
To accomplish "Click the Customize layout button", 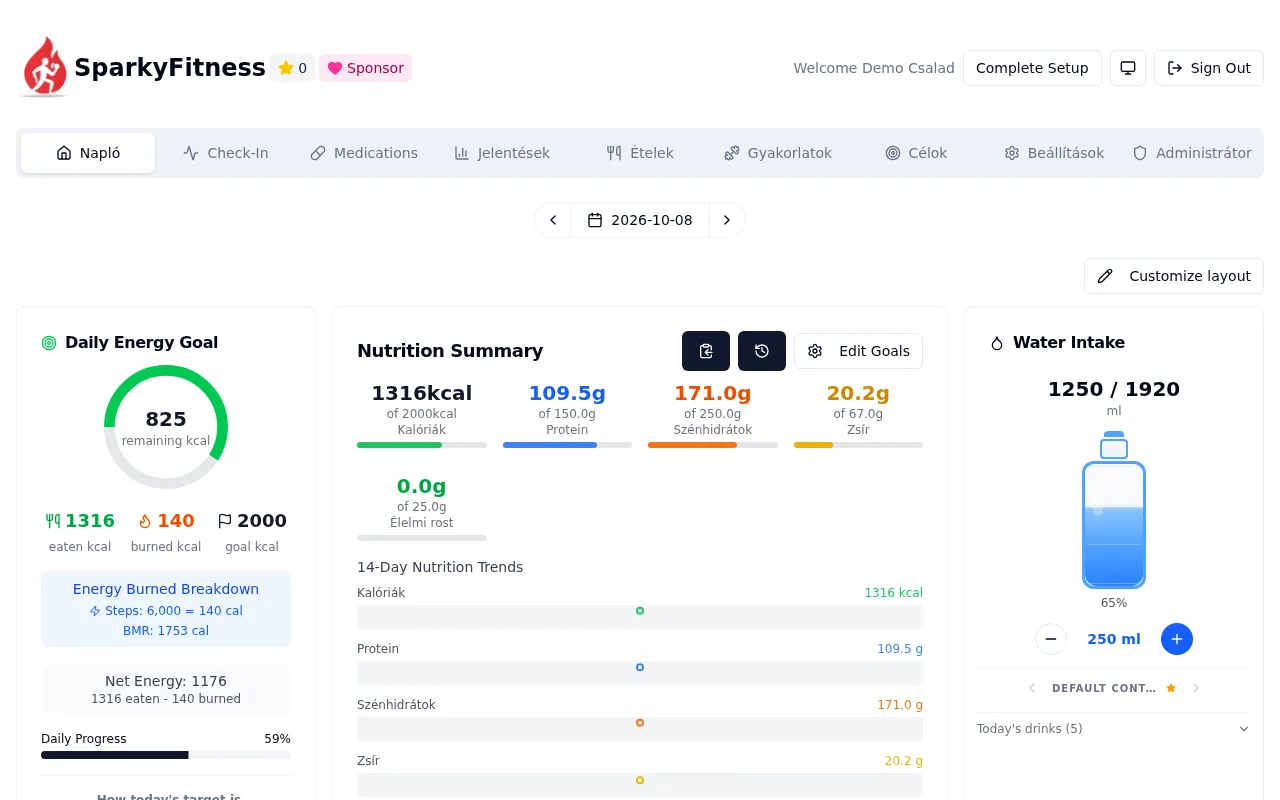I will 1174,276.
